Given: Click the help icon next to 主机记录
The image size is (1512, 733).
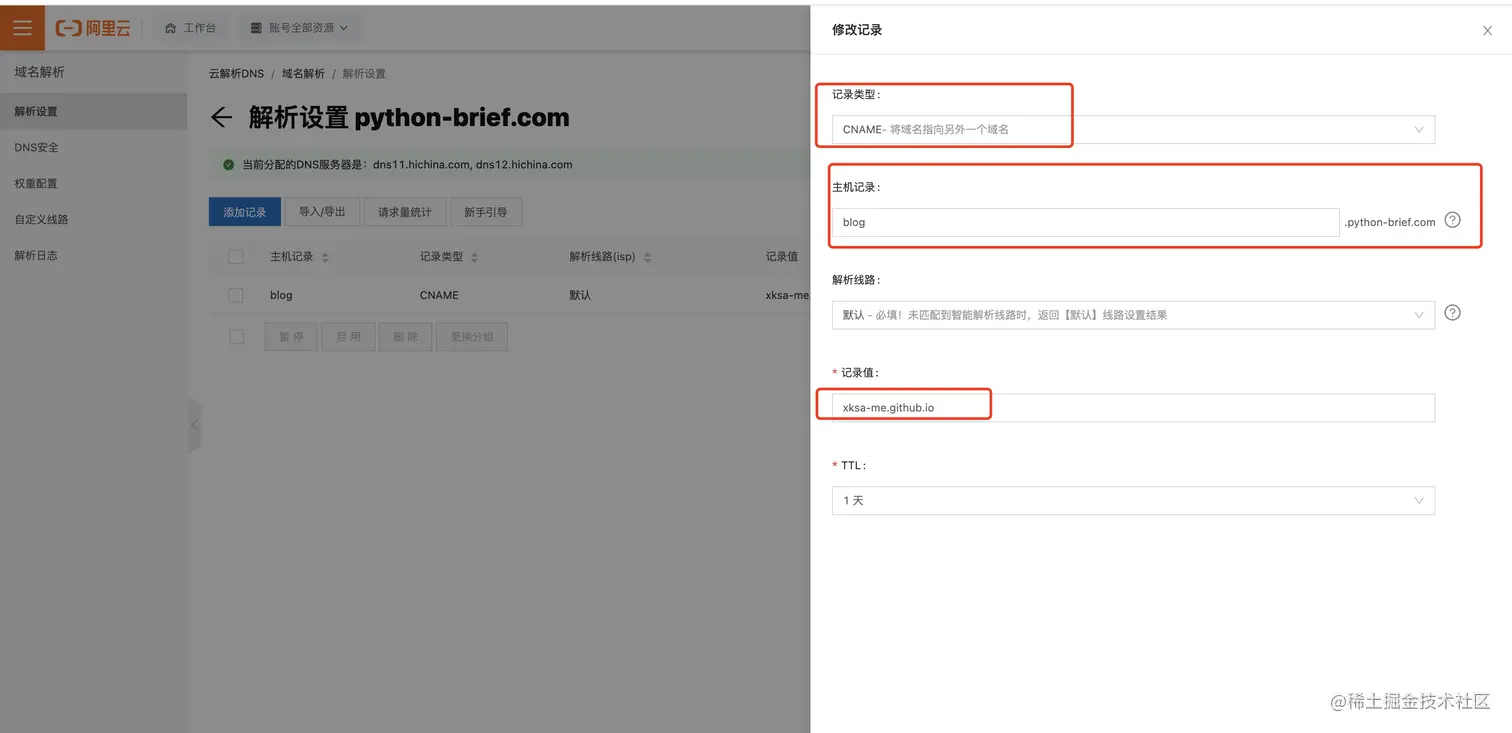Looking at the screenshot, I should click(x=1453, y=220).
